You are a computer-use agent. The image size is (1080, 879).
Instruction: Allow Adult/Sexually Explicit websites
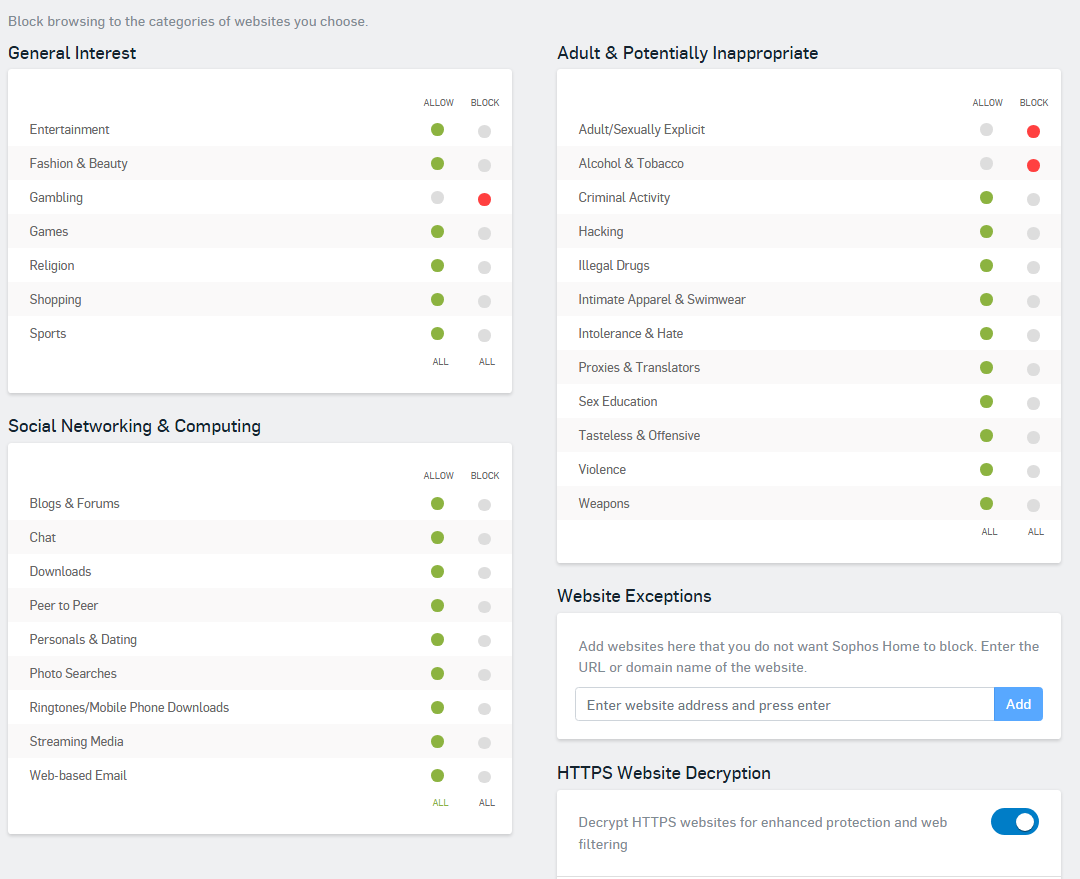click(986, 130)
